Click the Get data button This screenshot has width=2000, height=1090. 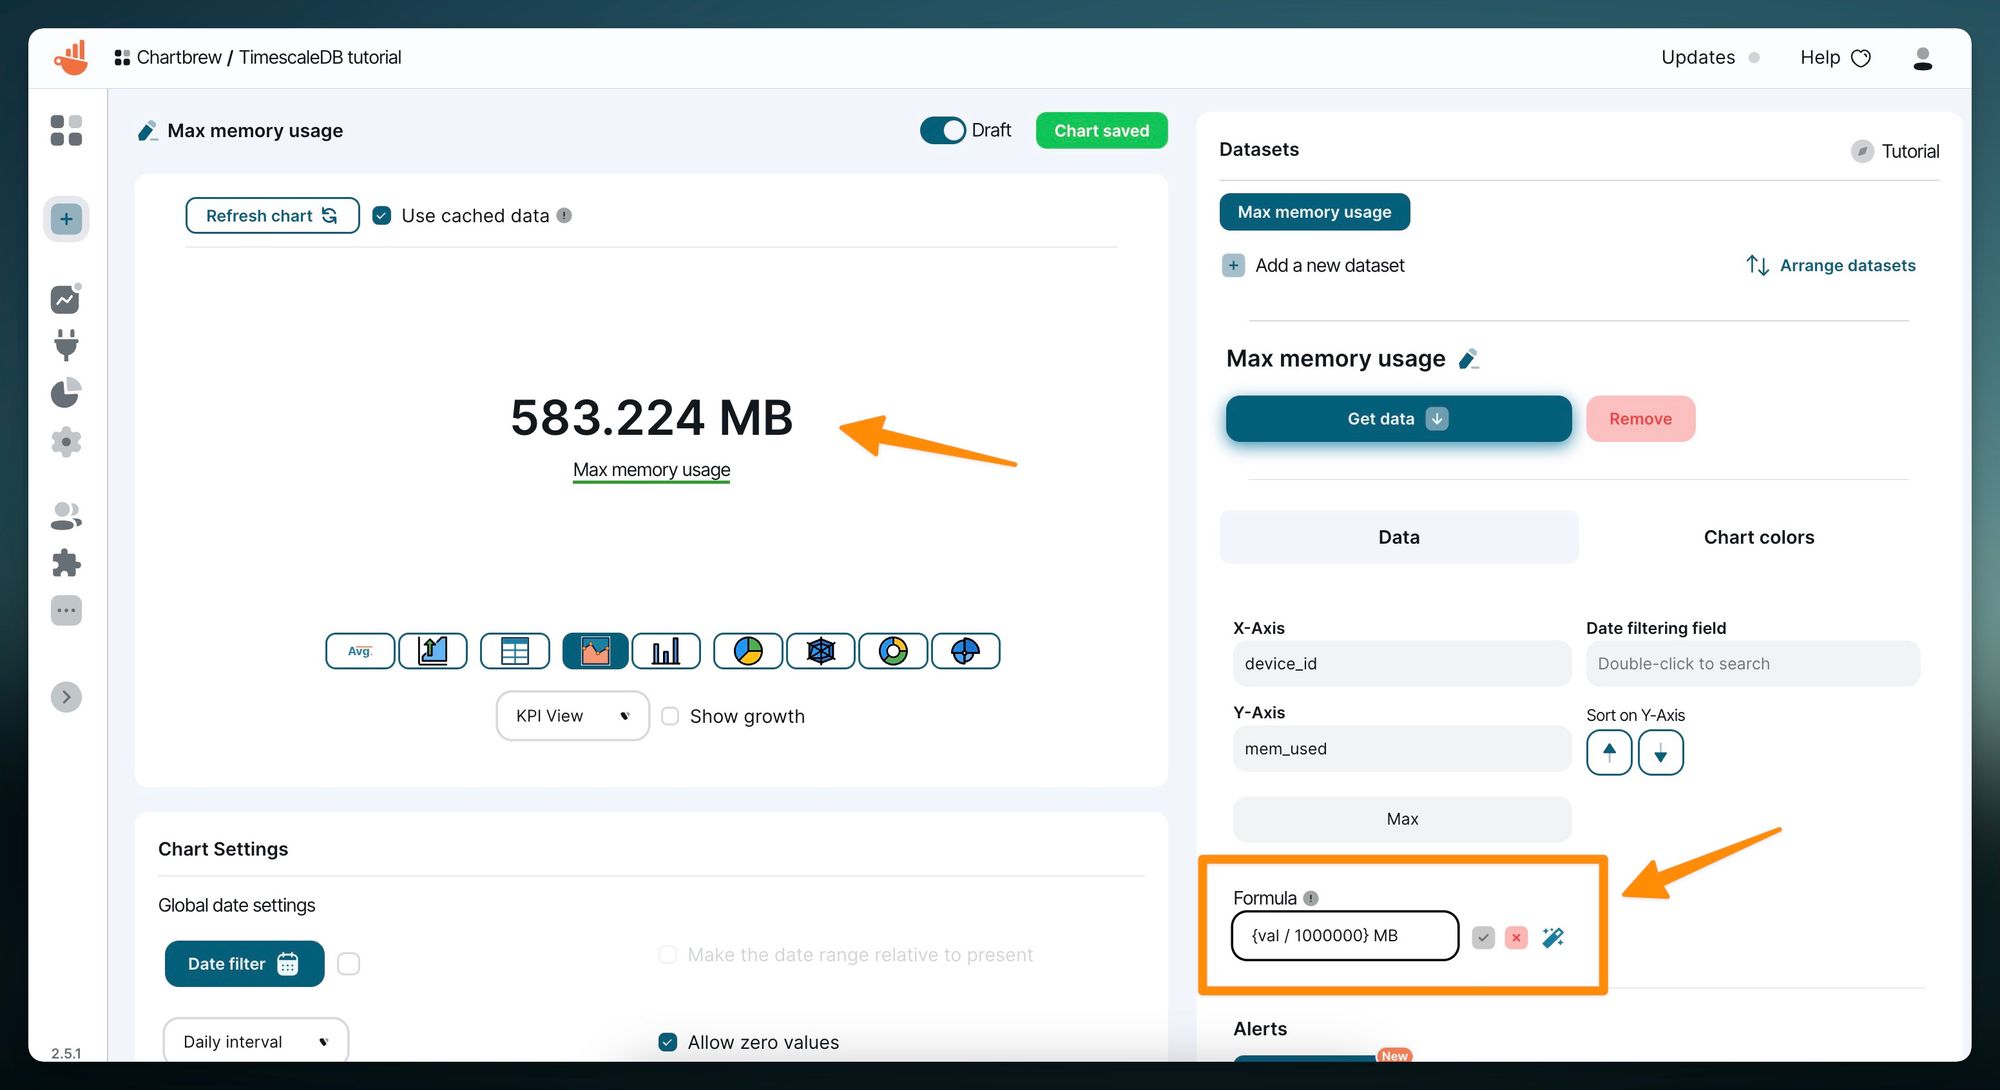tap(1398, 419)
